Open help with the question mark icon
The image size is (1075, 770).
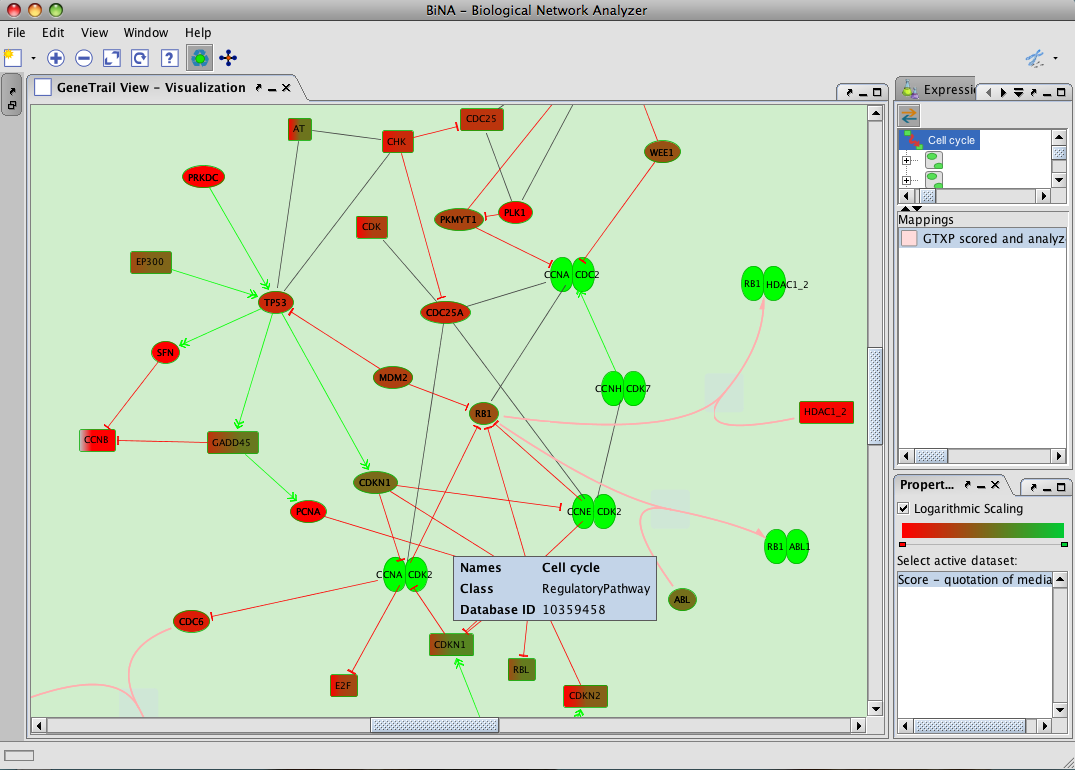169,58
